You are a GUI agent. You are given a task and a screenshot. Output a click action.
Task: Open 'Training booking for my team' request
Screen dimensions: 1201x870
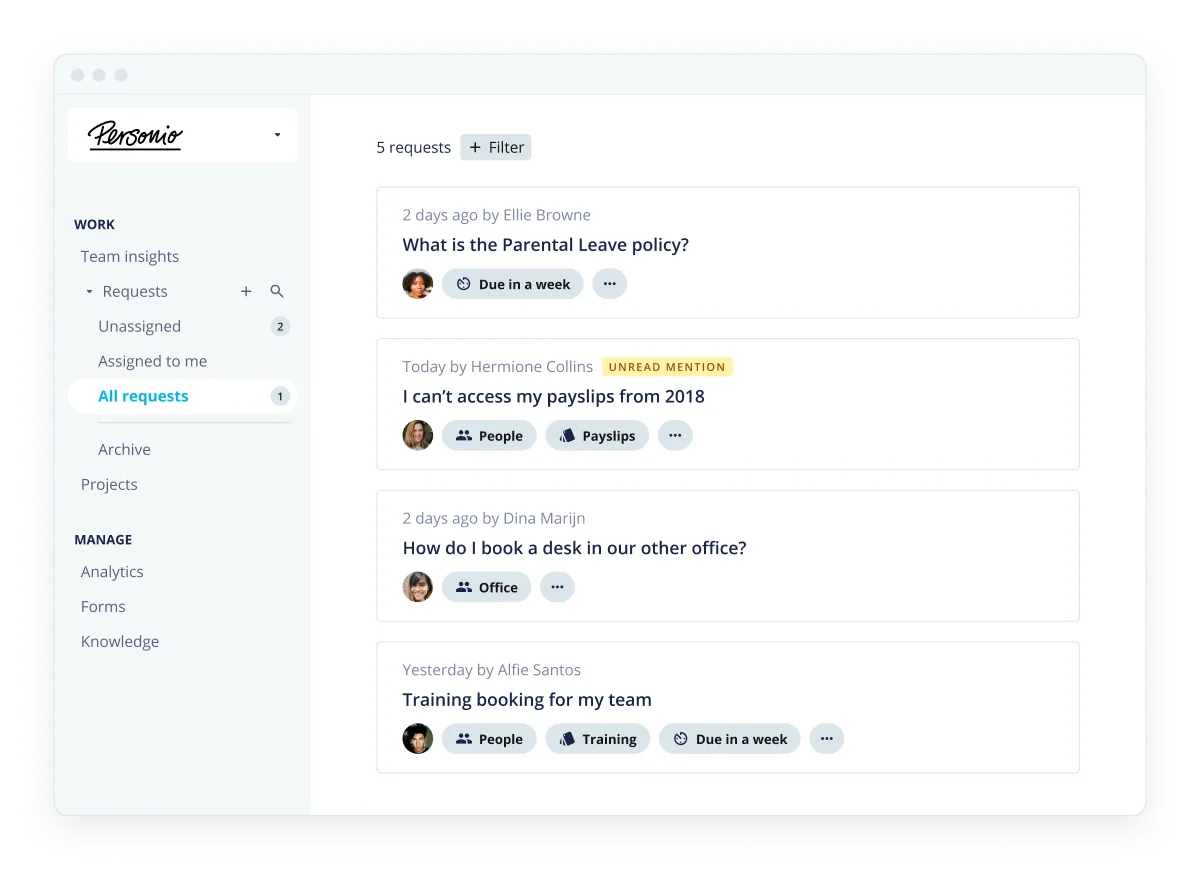click(527, 699)
